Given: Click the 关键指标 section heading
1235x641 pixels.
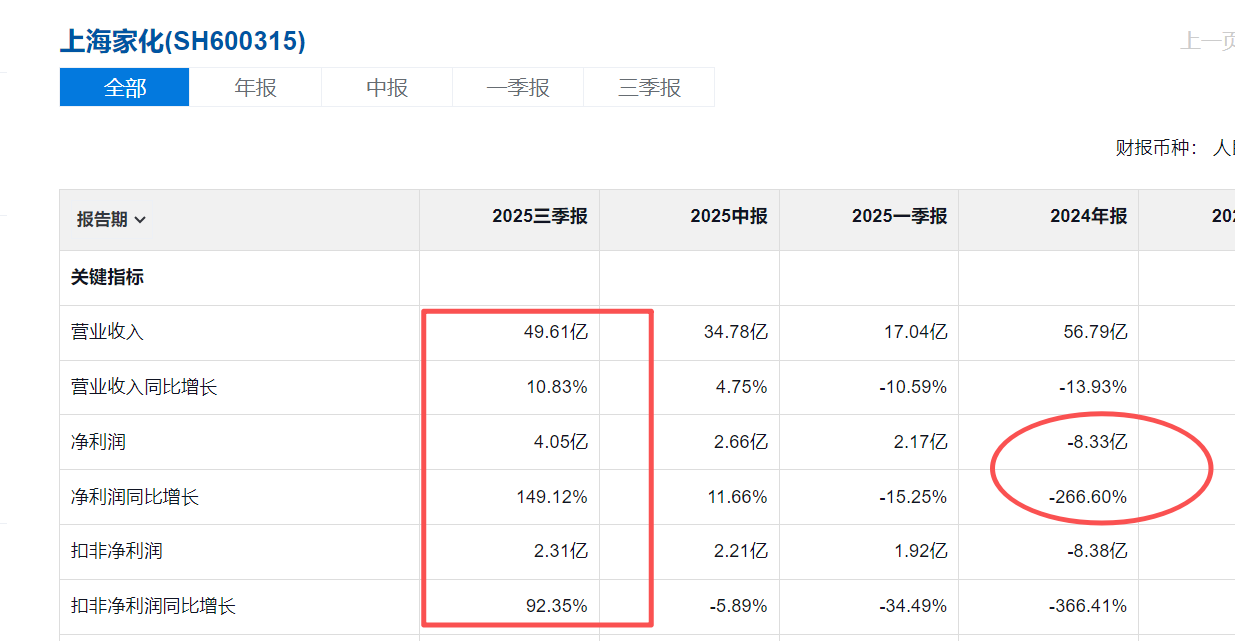Looking at the screenshot, I should 107,277.
